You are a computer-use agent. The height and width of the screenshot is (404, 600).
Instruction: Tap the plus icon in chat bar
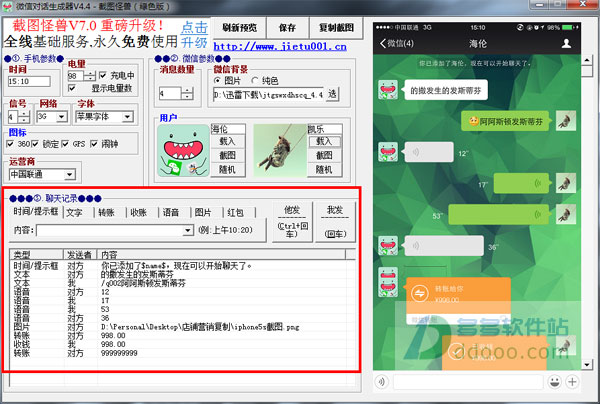572,381
